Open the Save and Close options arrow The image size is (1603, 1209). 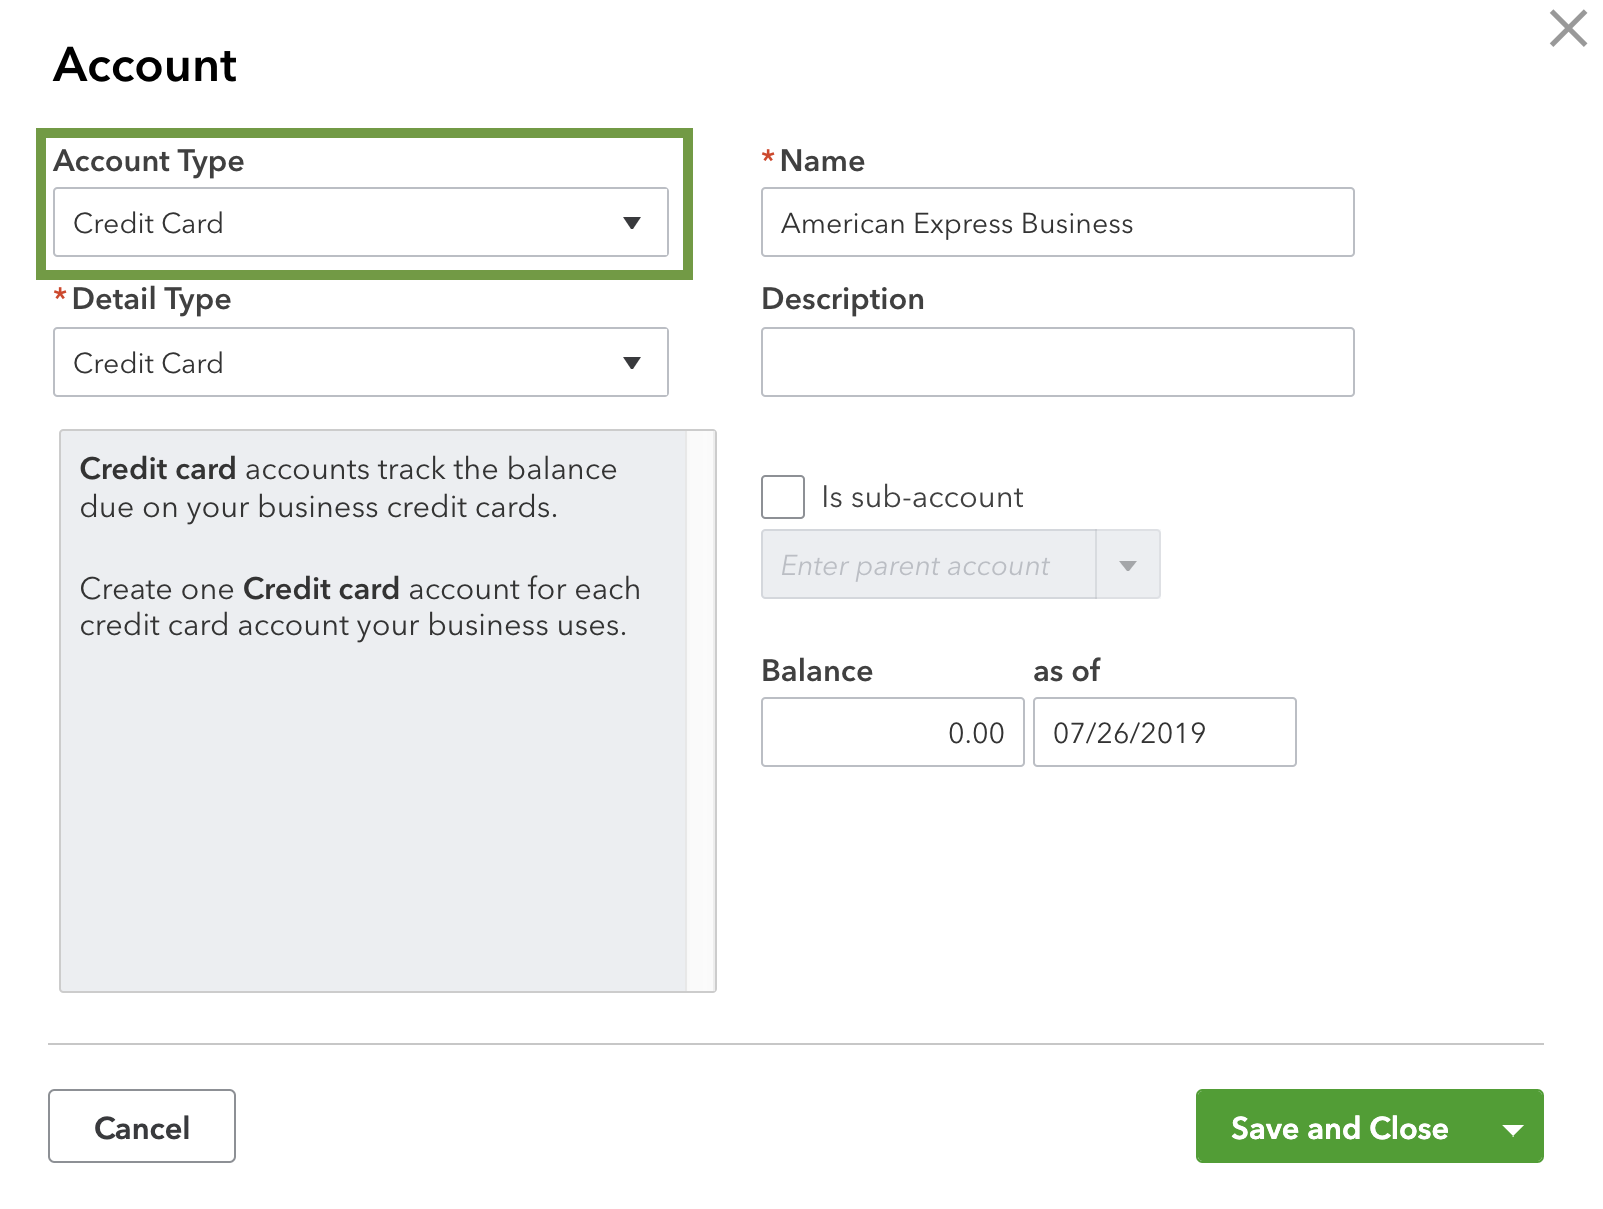pos(1512,1127)
